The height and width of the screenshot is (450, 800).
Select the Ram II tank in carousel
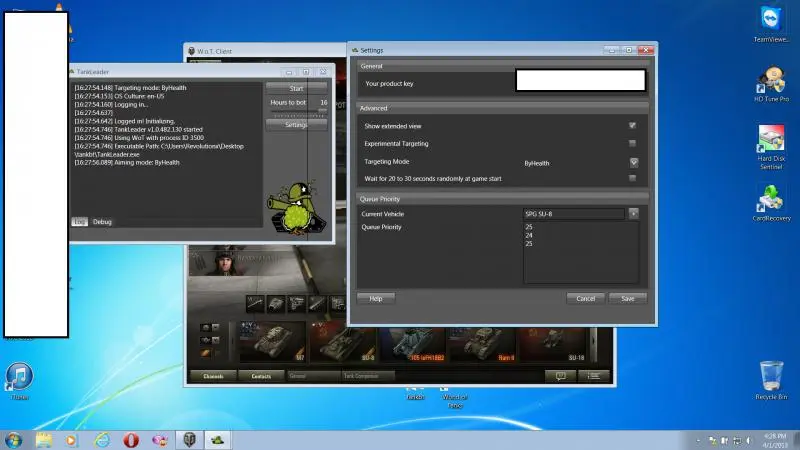pyautogui.click(x=482, y=342)
